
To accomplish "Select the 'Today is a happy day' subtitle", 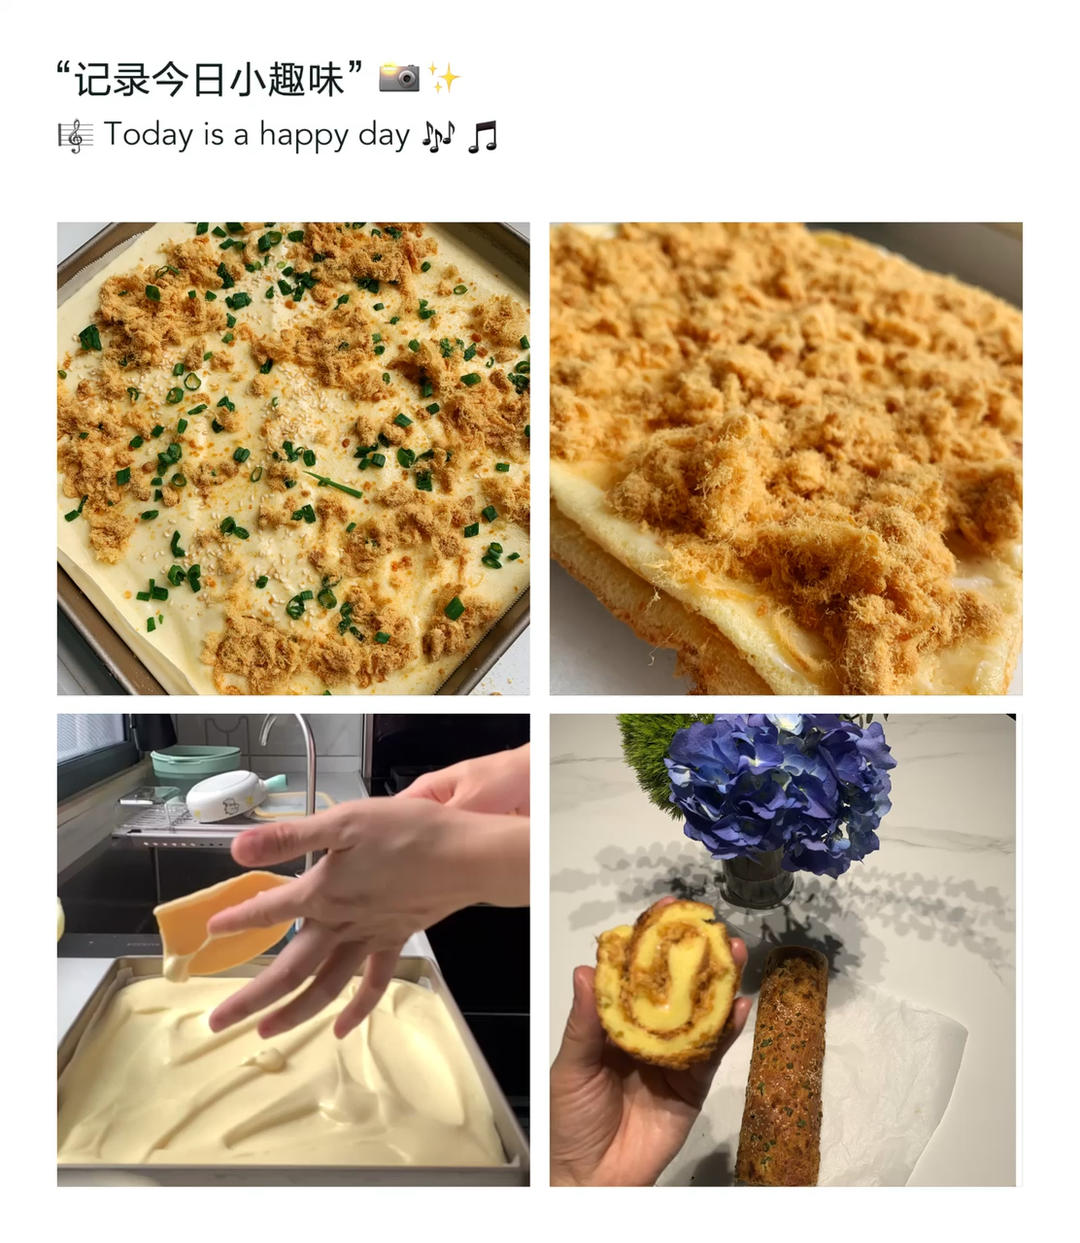I will pos(257,135).
